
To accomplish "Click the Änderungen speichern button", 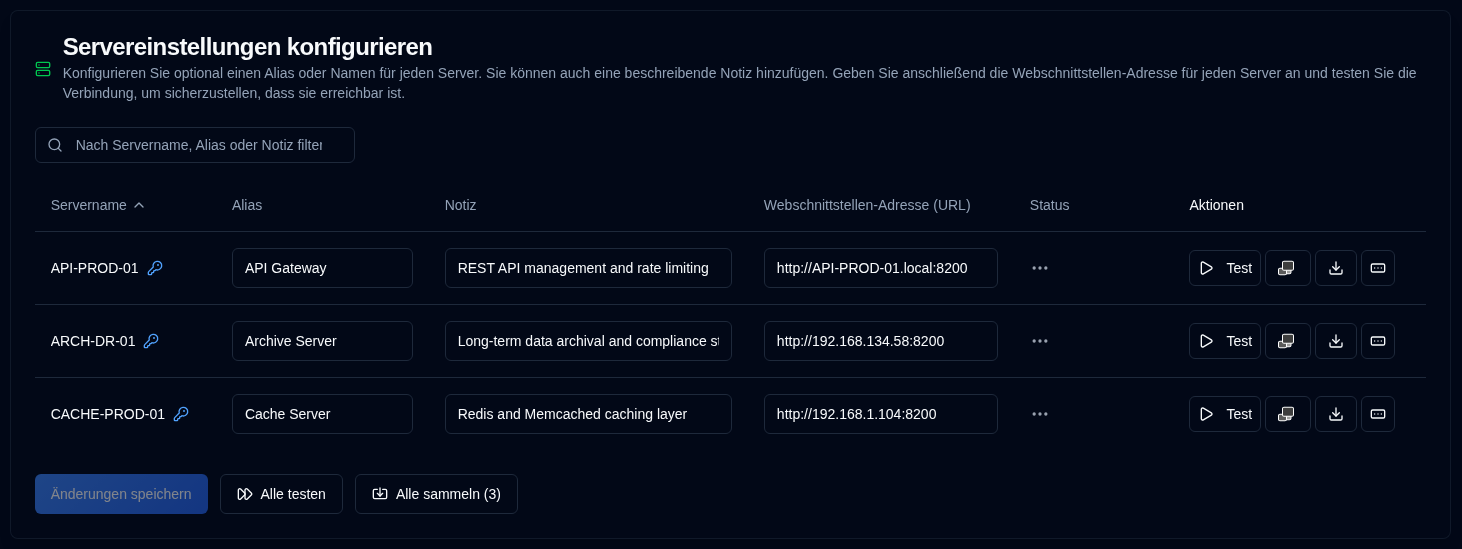I will point(121,494).
